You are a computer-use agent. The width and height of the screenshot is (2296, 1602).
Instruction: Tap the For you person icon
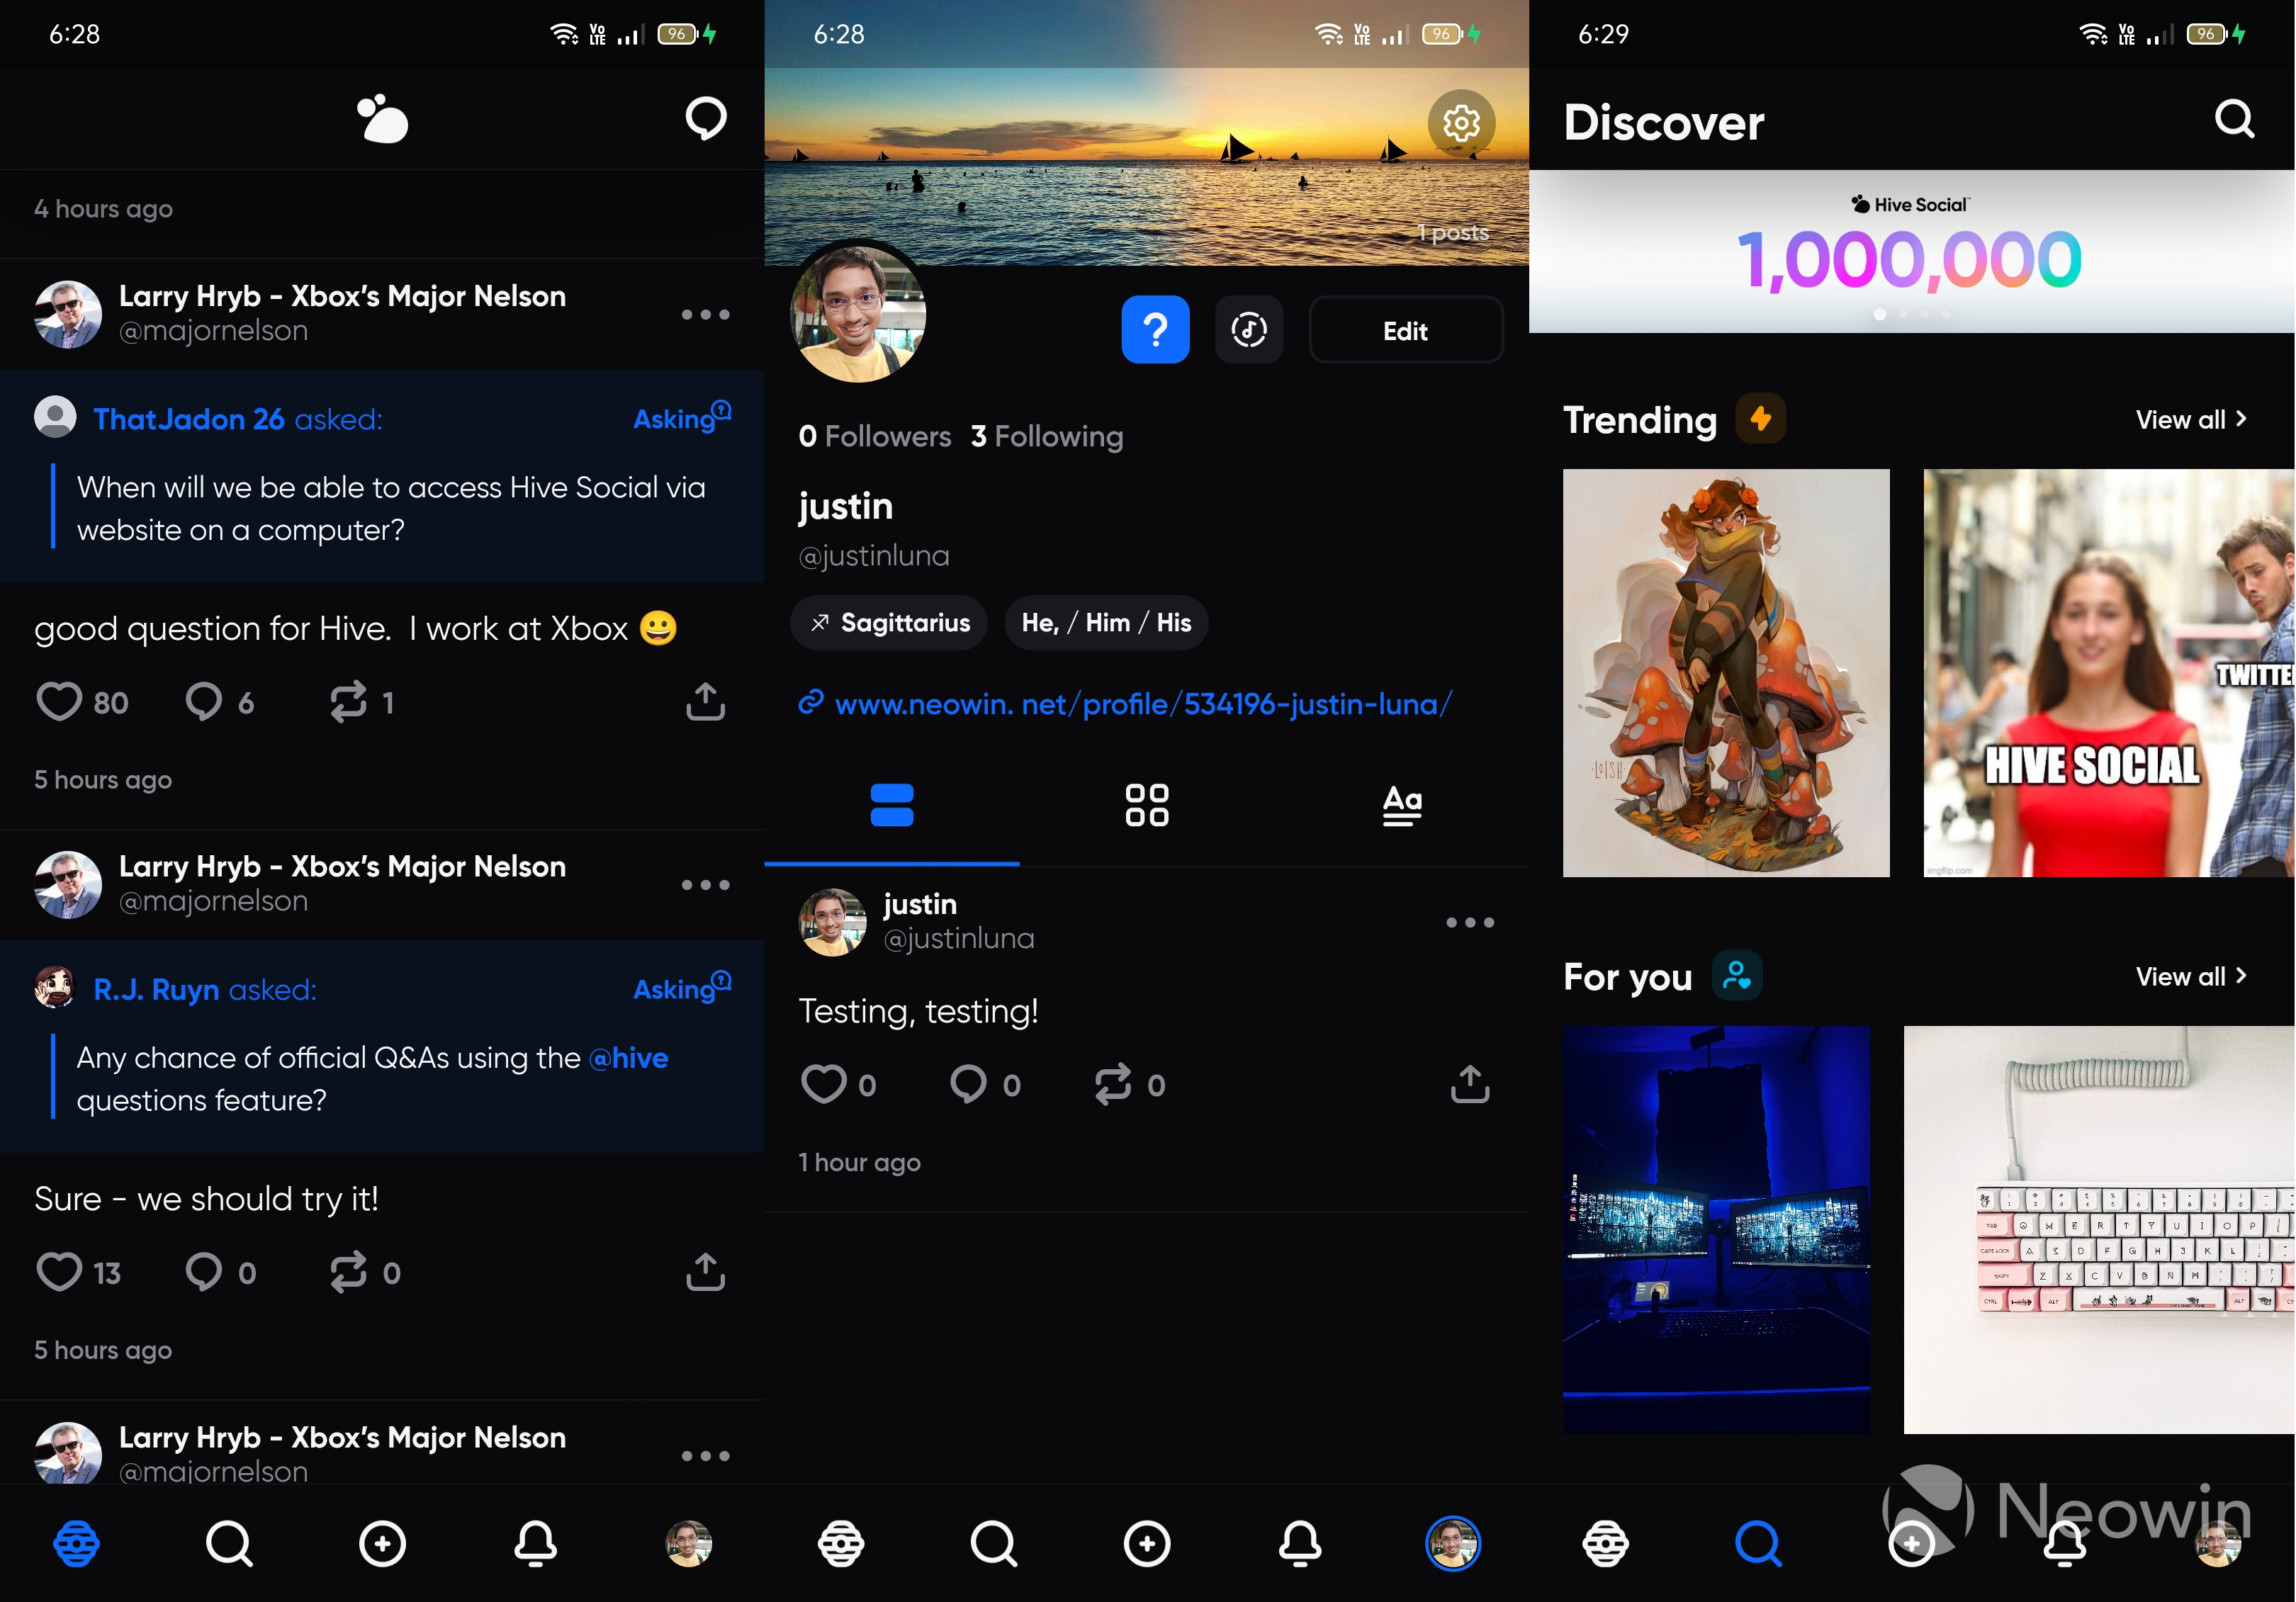point(1737,975)
